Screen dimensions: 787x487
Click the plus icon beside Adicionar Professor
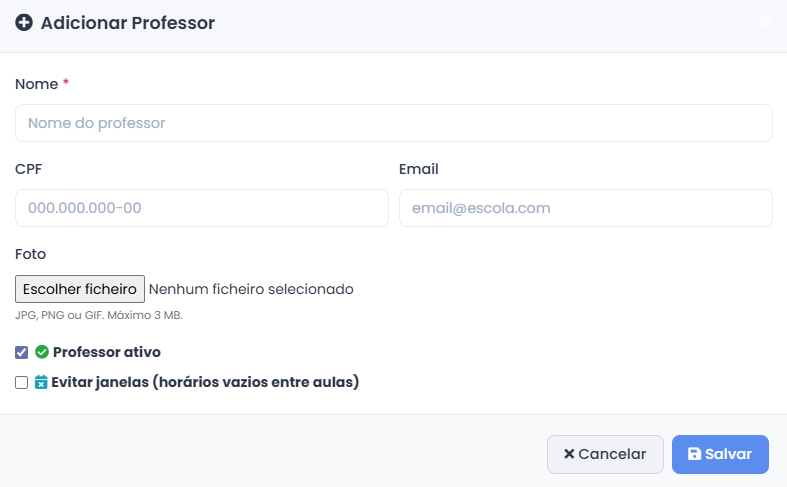point(24,23)
